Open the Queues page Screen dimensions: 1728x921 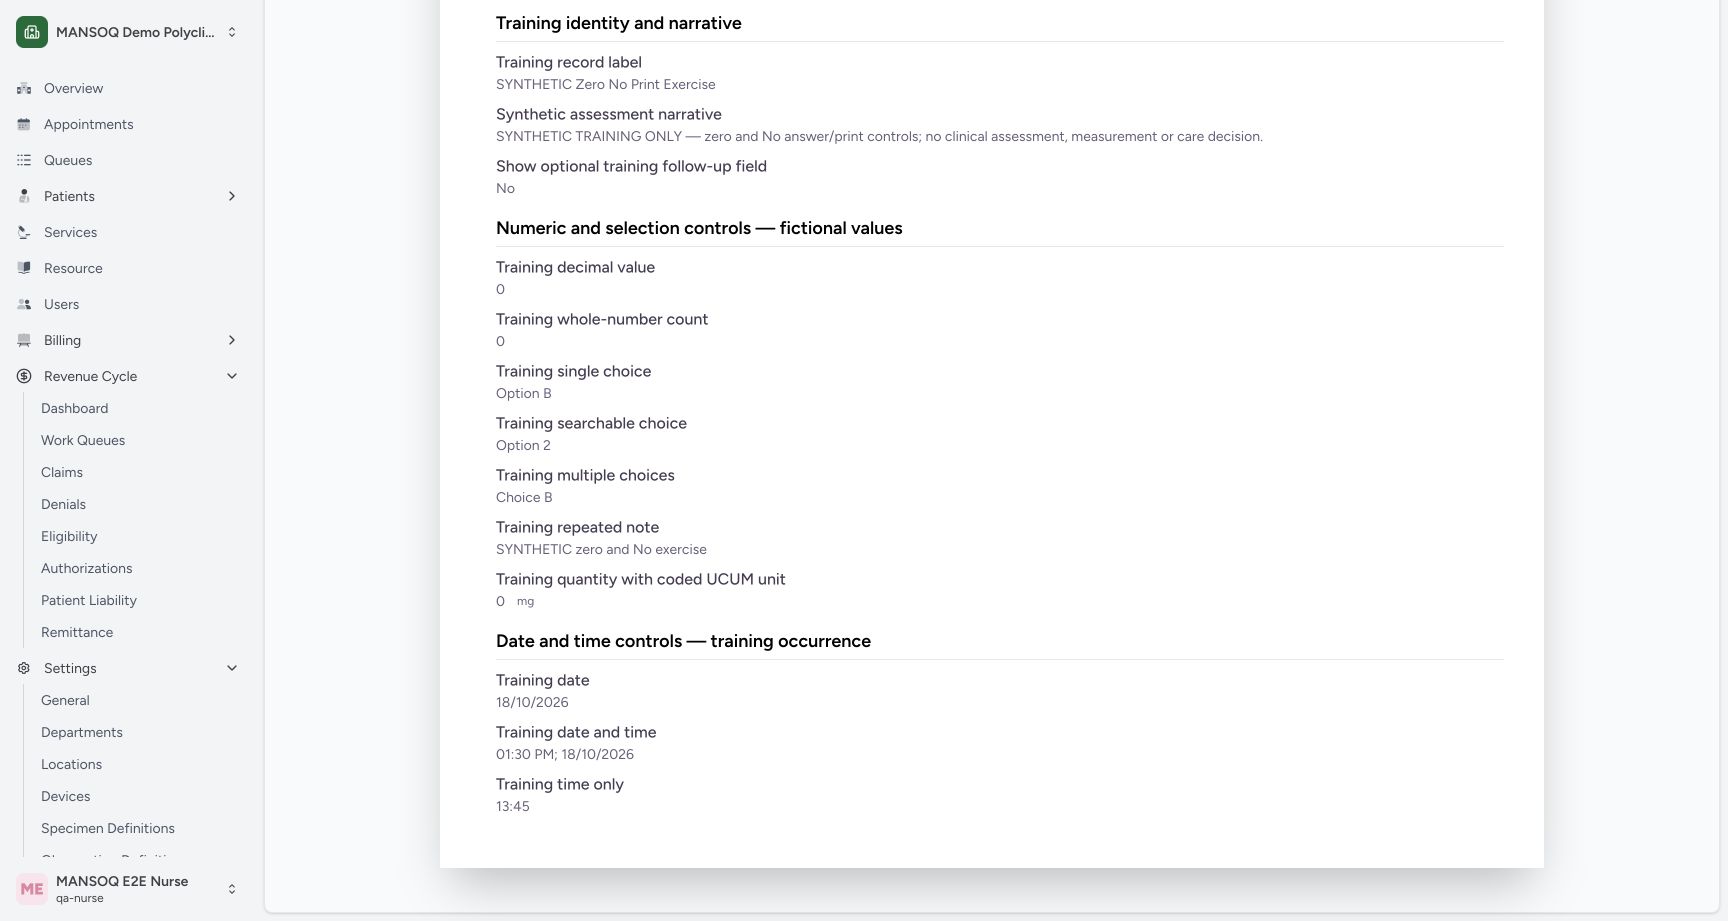pos(68,160)
